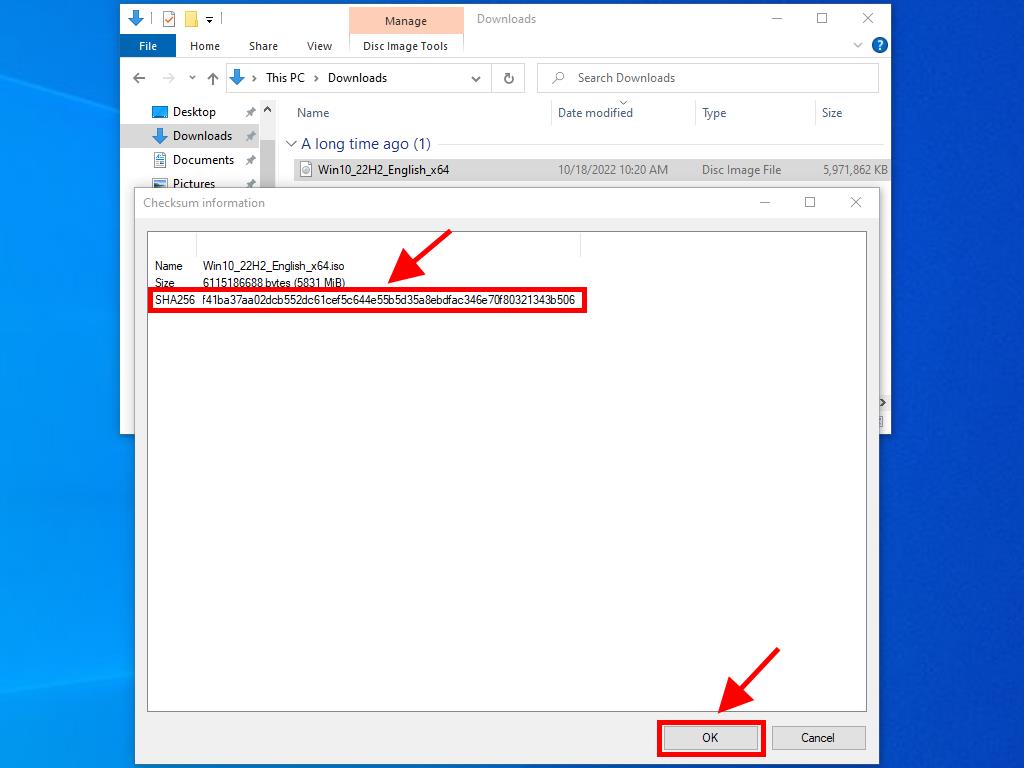This screenshot has height=768, width=1024.
Task: Select Documents in the navigation pane
Action: (x=203, y=160)
